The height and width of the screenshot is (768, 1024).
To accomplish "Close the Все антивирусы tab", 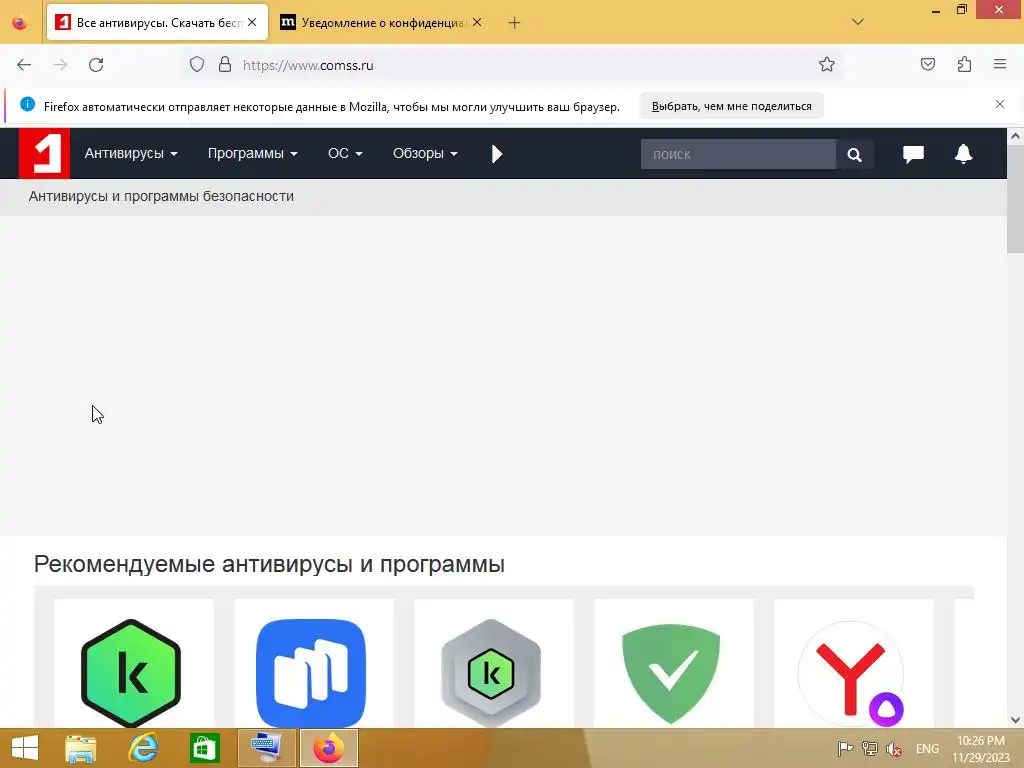I will [252, 22].
